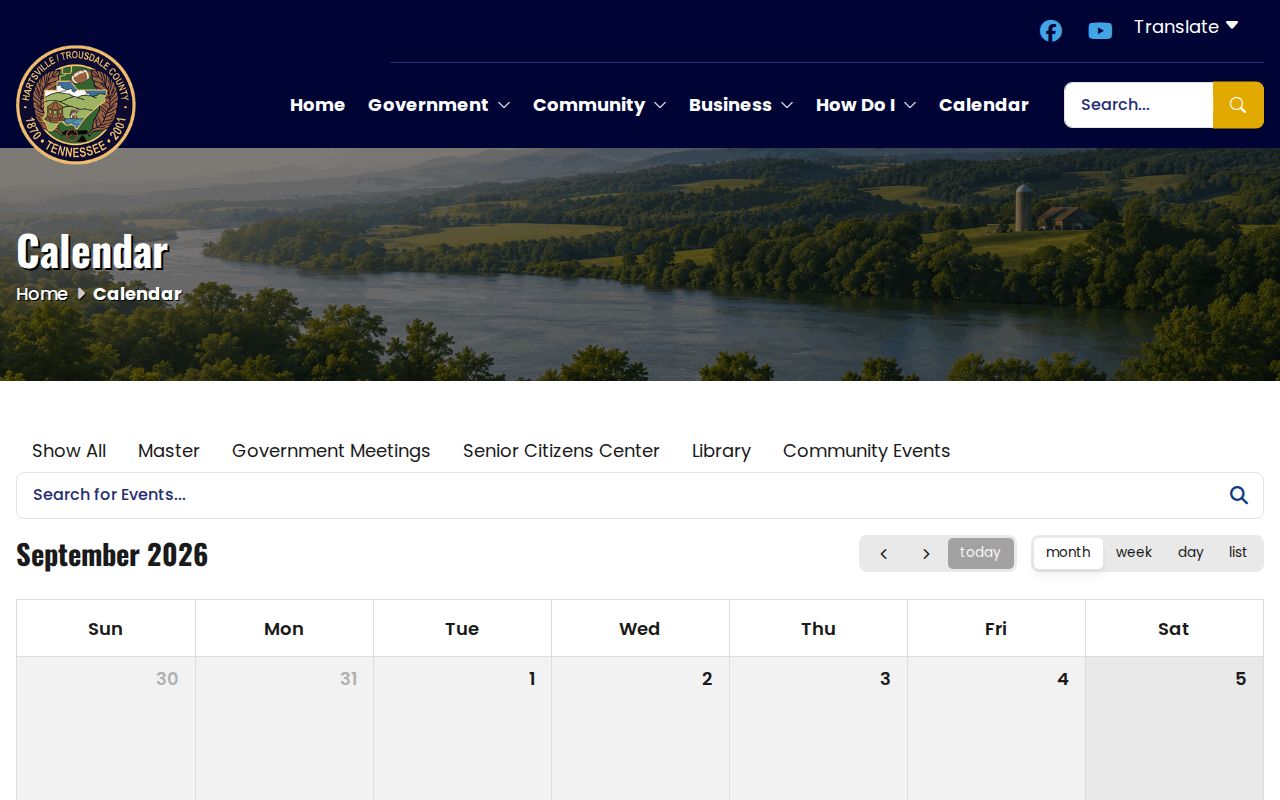The width and height of the screenshot is (1280, 800).
Task: Open the Facebook page icon
Action: [1050, 31]
